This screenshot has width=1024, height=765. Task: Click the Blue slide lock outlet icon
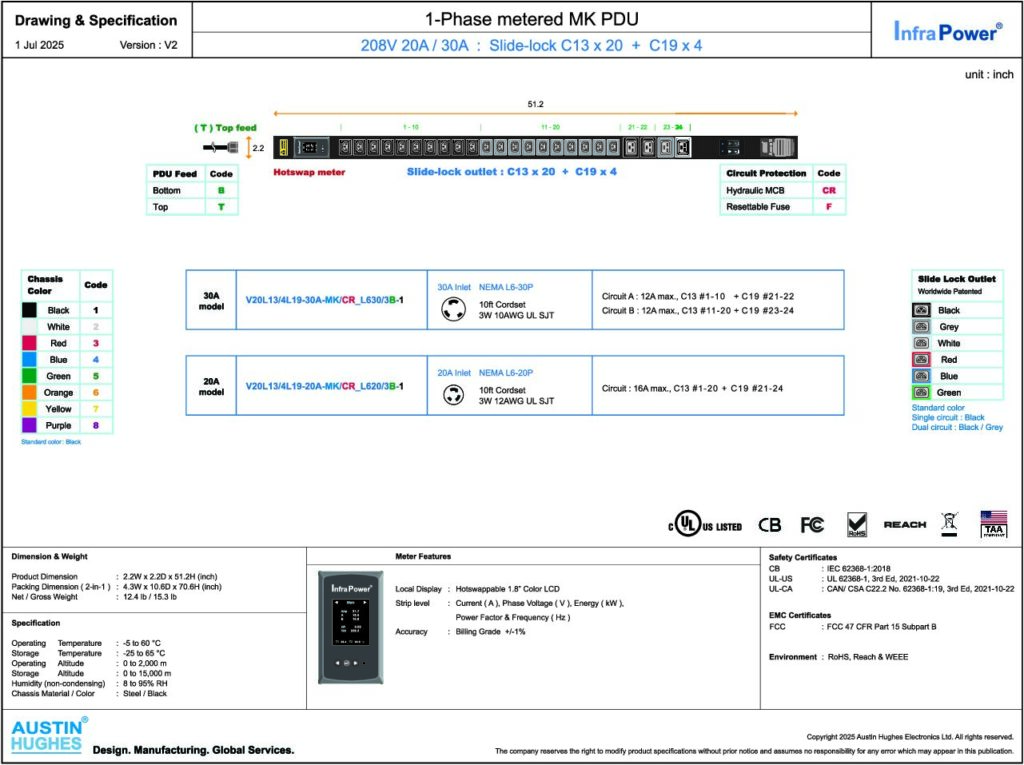[921, 376]
